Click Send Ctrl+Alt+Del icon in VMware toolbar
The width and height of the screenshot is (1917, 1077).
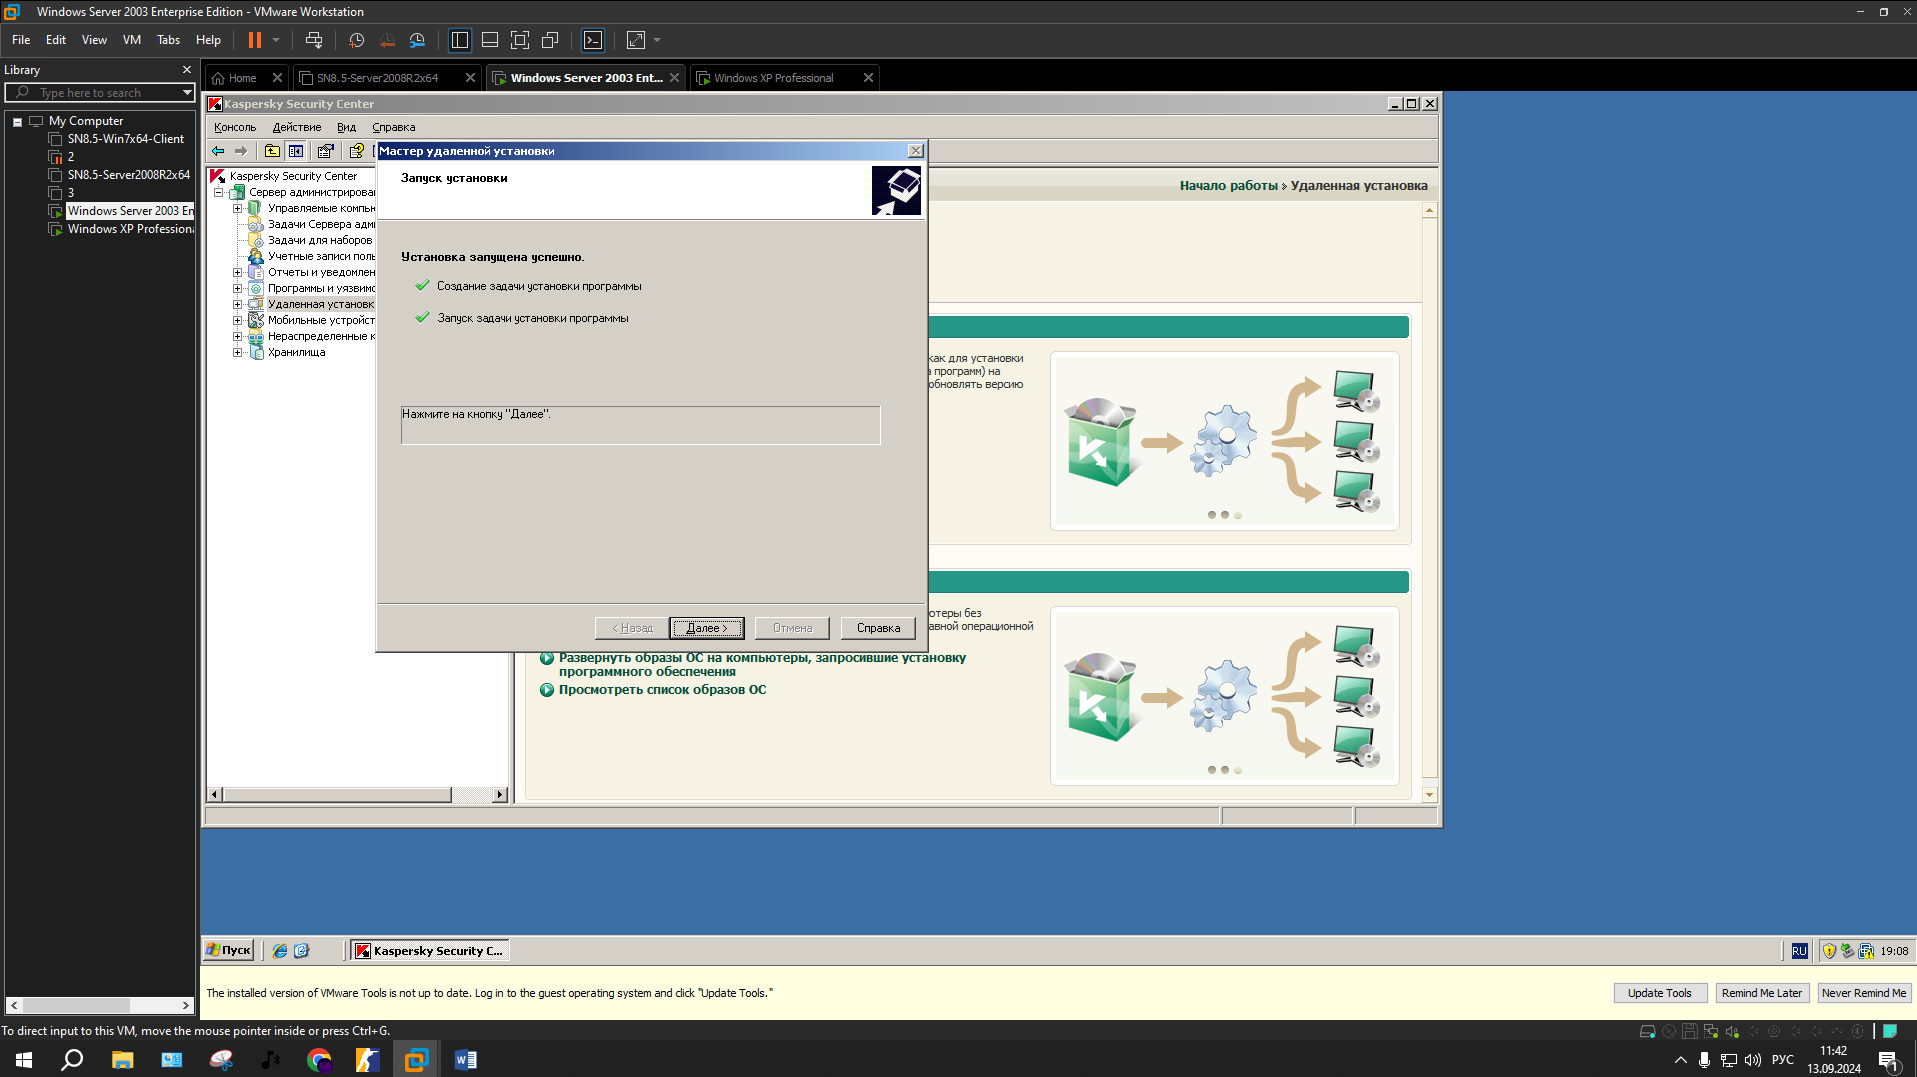(x=314, y=40)
